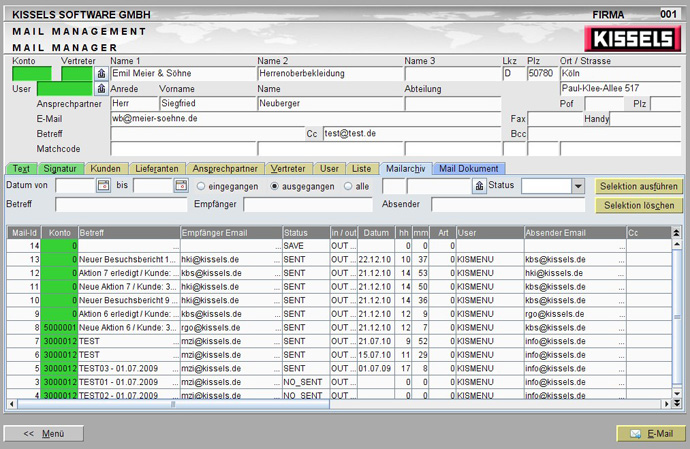
Task: Select row 'Neuer Besuchsbericht 1...' Mail-Id 13
Action: point(339,260)
